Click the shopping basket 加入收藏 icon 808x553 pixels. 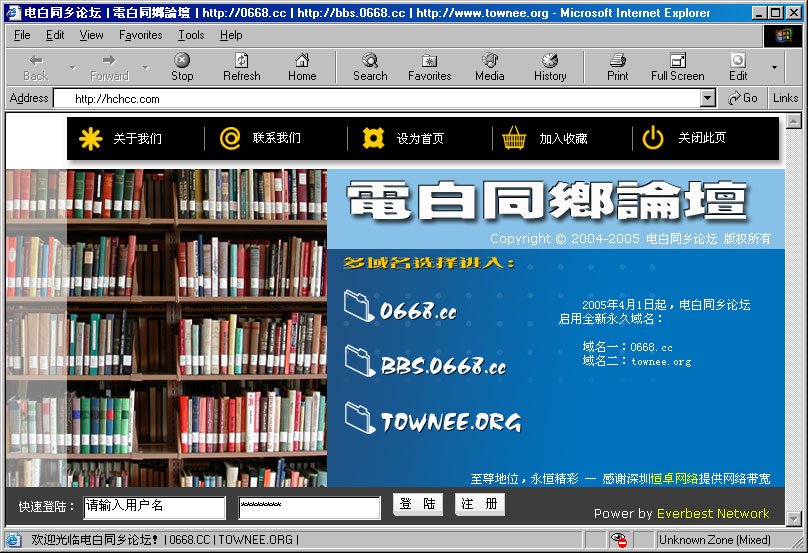[514, 139]
